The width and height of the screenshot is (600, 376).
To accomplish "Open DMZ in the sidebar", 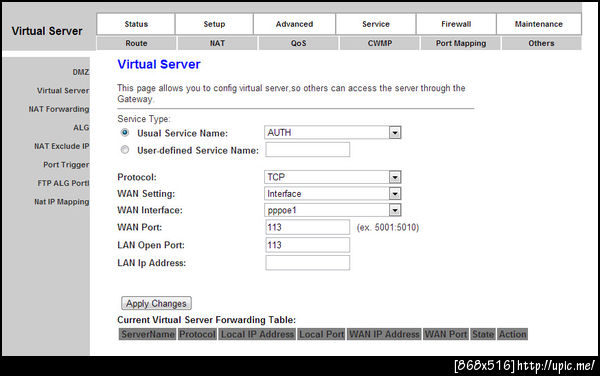I will (x=81, y=72).
